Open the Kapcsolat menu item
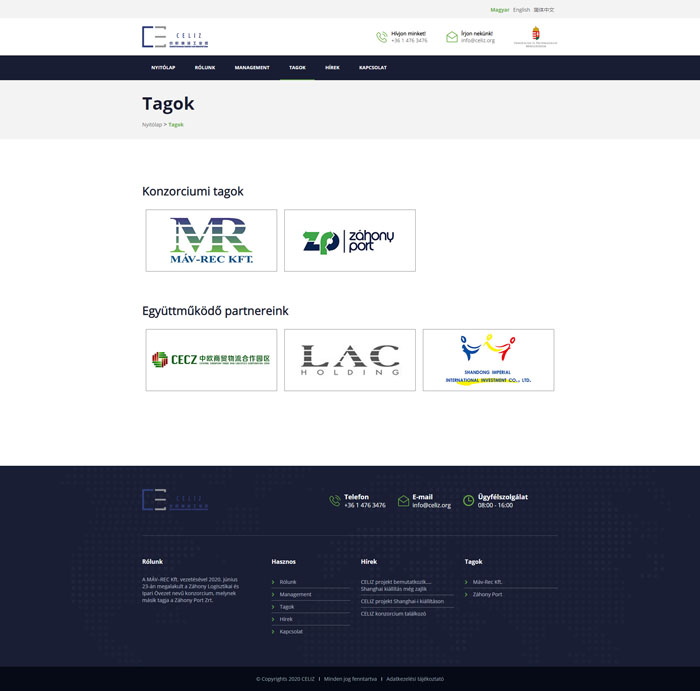700x691 pixels. click(x=373, y=68)
